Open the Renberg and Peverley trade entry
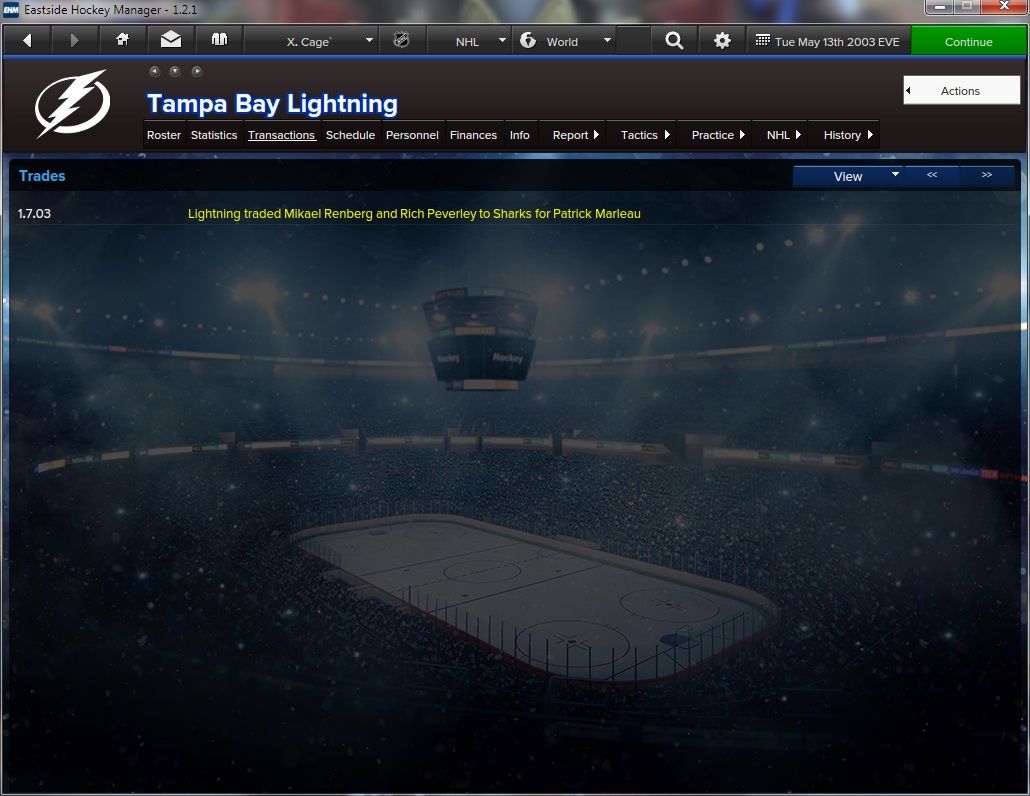The image size is (1030, 796). pos(414,213)
